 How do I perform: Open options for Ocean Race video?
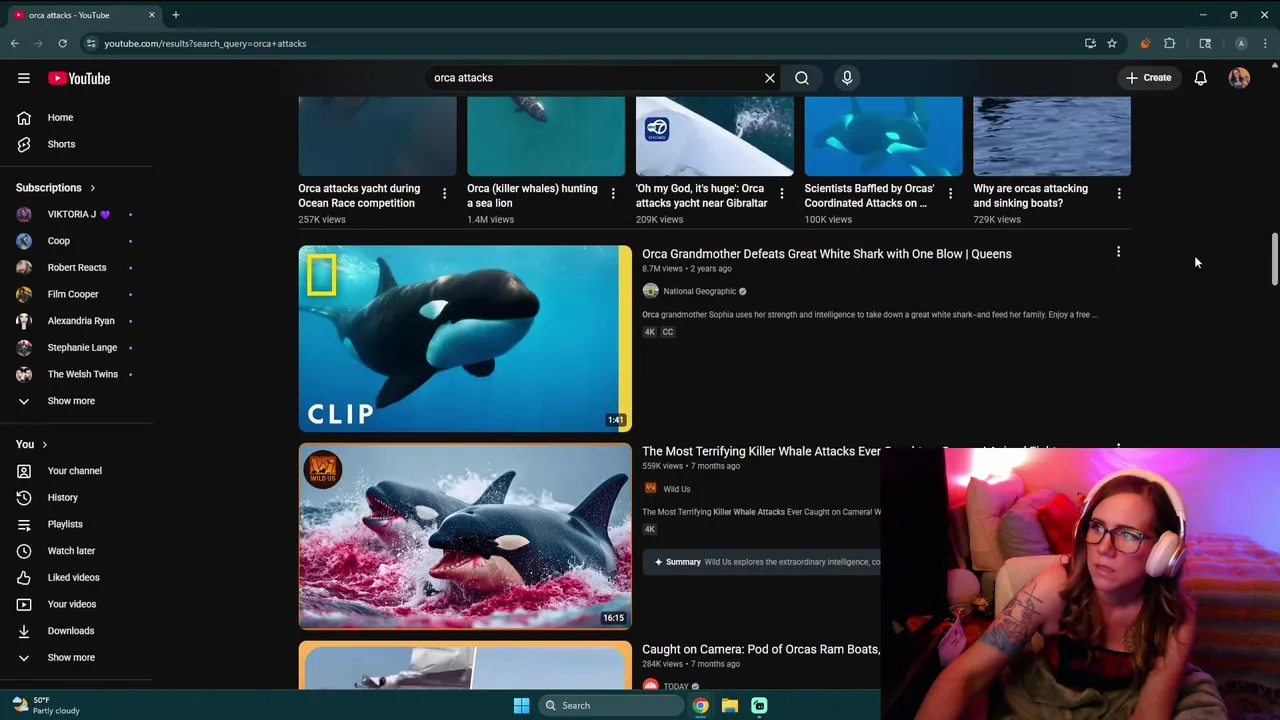[x=444, y=193]
